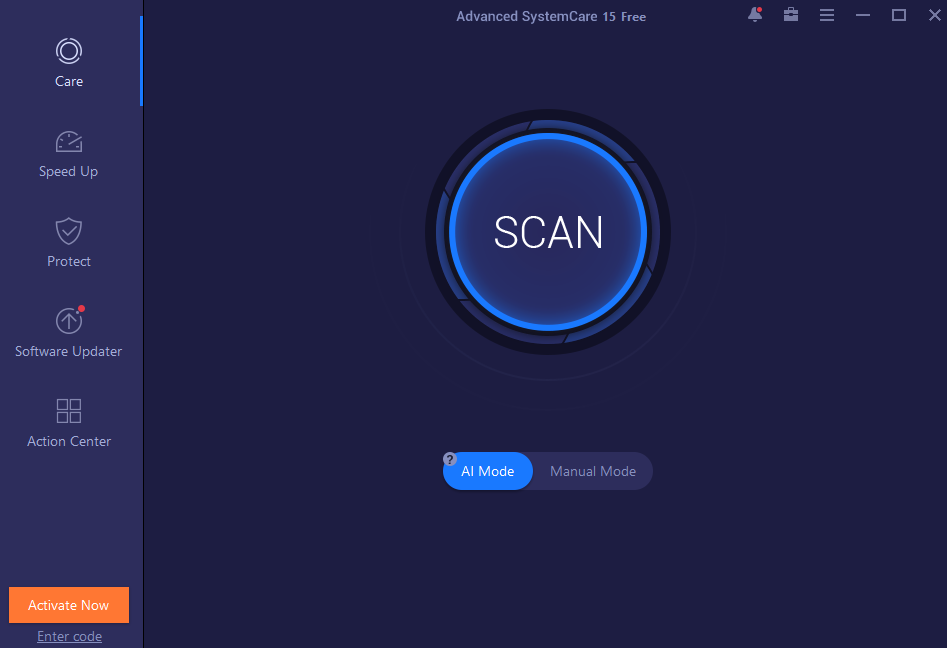Viewport: 947px width, 648px height.
Task: Start the big SCAN button
Action: tap(548, 232)
